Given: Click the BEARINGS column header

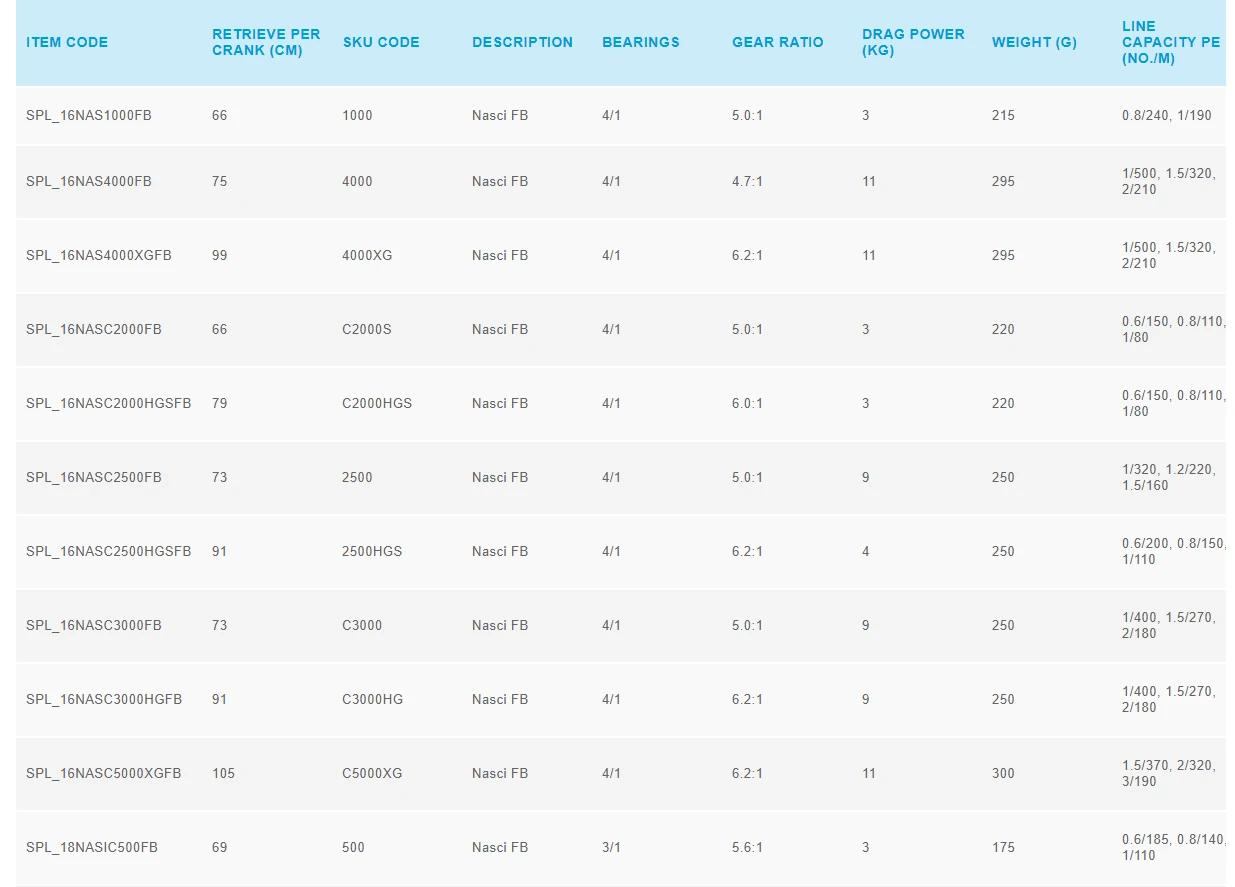Looking at the screenshot, I should [x=641, y=42].
